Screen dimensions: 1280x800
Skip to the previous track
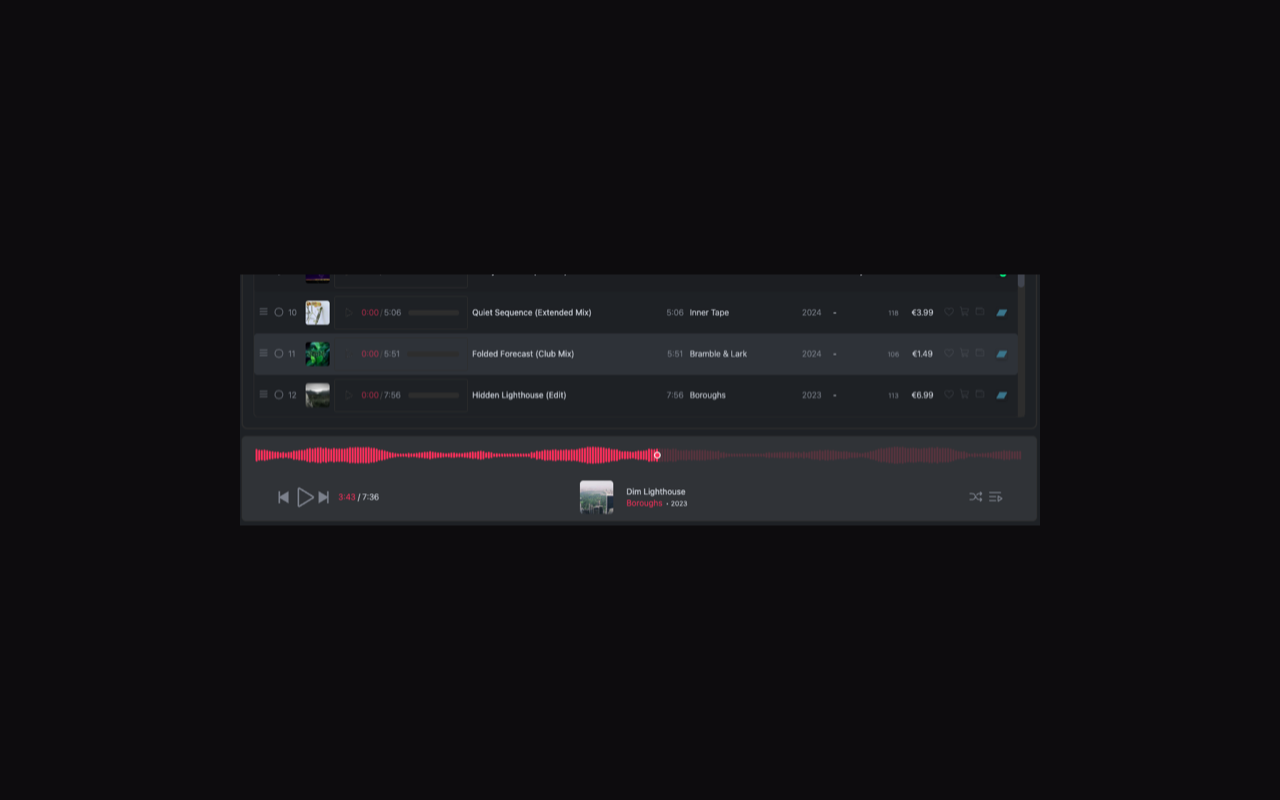coord(283,497)
